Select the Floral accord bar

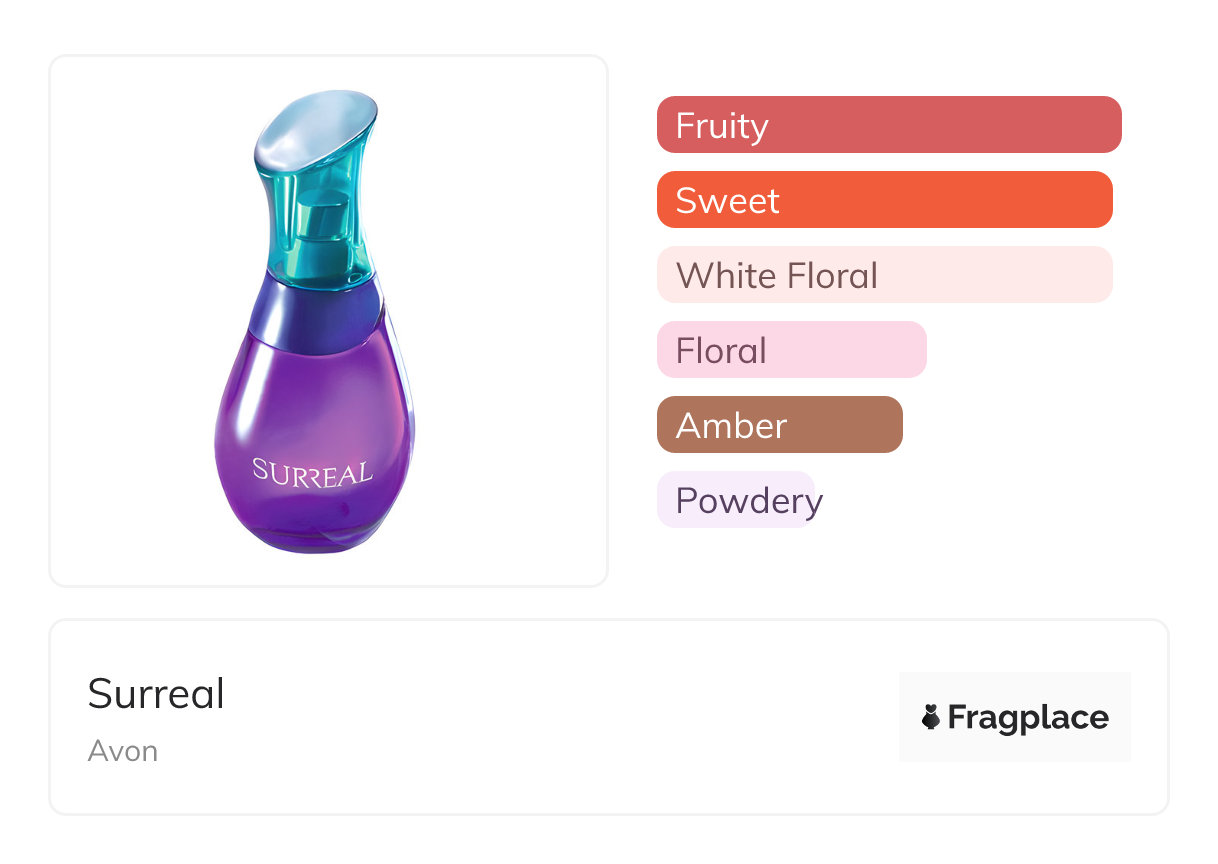(791, 350)
